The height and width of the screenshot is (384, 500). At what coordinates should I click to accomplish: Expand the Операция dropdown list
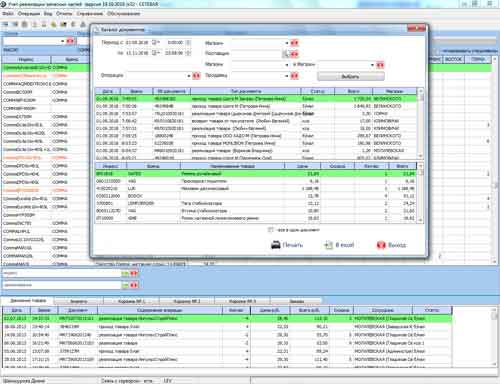tap(189, 76)
